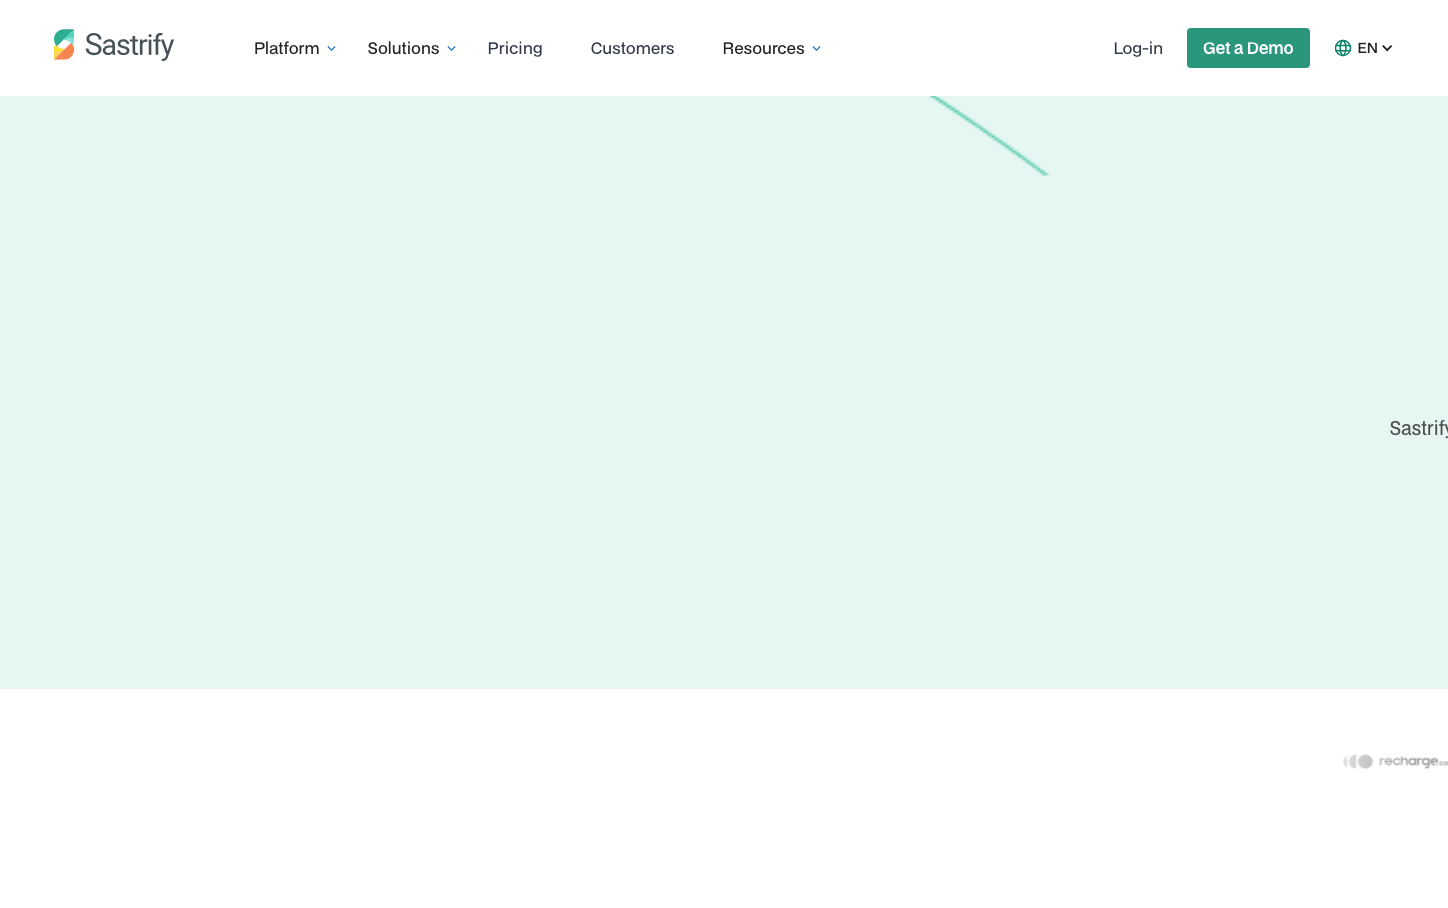Click the globe language icon
The width and height of the screenshot is (1448, 908).
click(x=1343, y=48)
